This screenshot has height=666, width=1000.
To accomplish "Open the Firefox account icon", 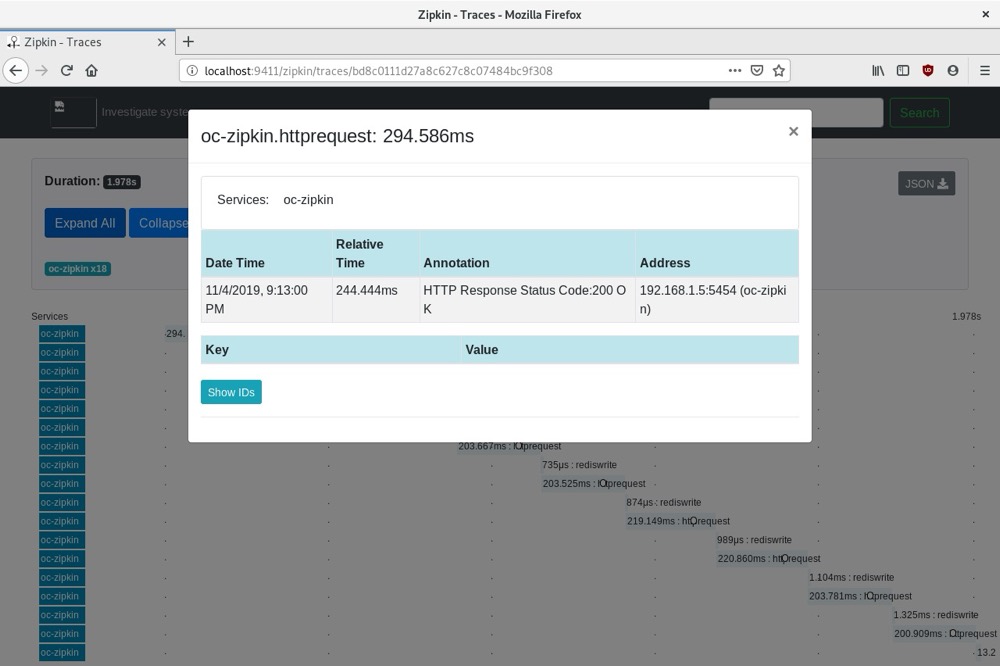I will pos(953,71).
